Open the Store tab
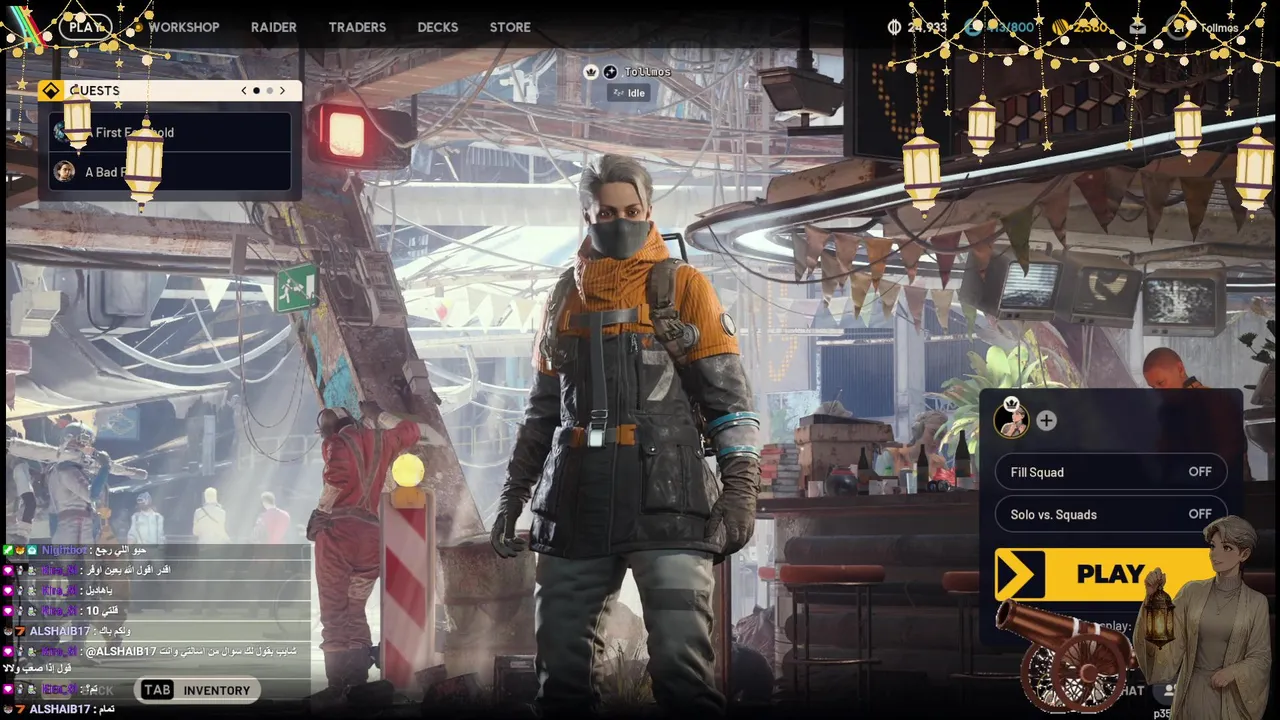Image resolution: width=1280 pixels, height=720 pixels. (x=510, y=27)
